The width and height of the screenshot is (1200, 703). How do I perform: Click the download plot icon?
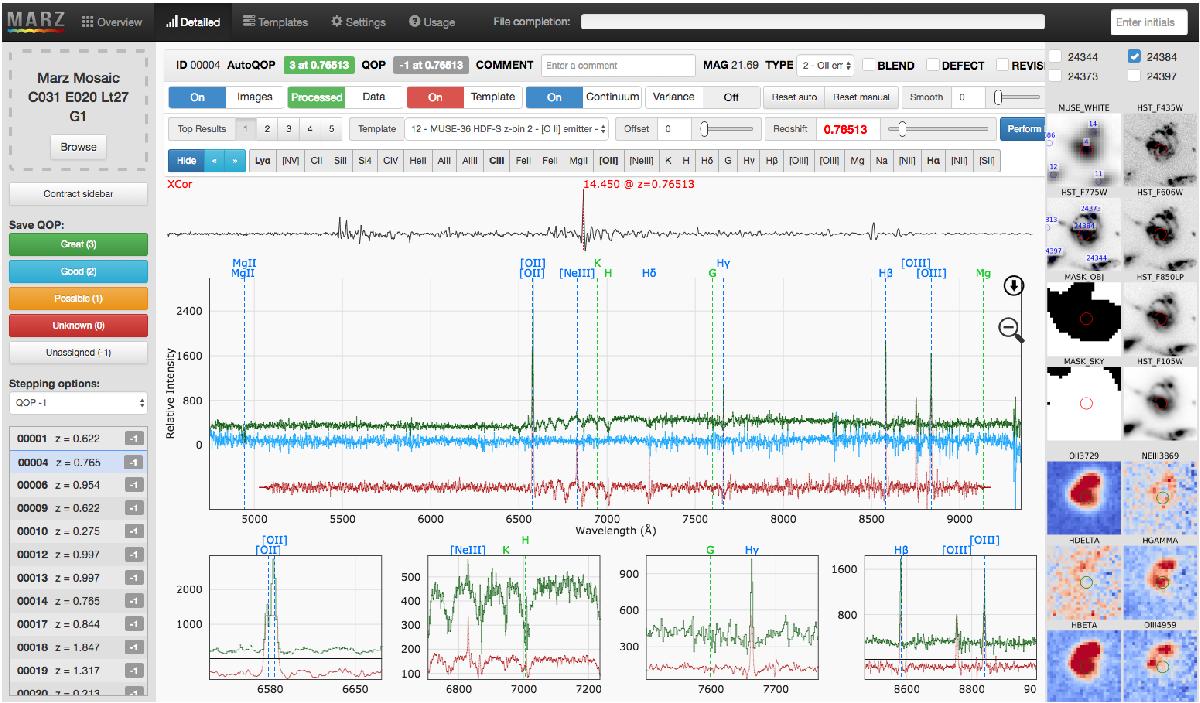click(x=1013, y=286)
